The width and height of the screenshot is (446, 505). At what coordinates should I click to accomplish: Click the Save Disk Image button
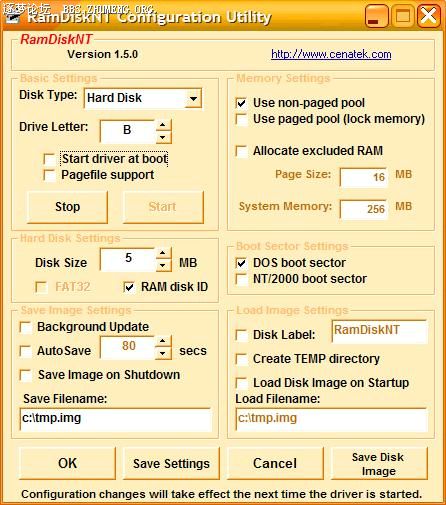(379, 463)
